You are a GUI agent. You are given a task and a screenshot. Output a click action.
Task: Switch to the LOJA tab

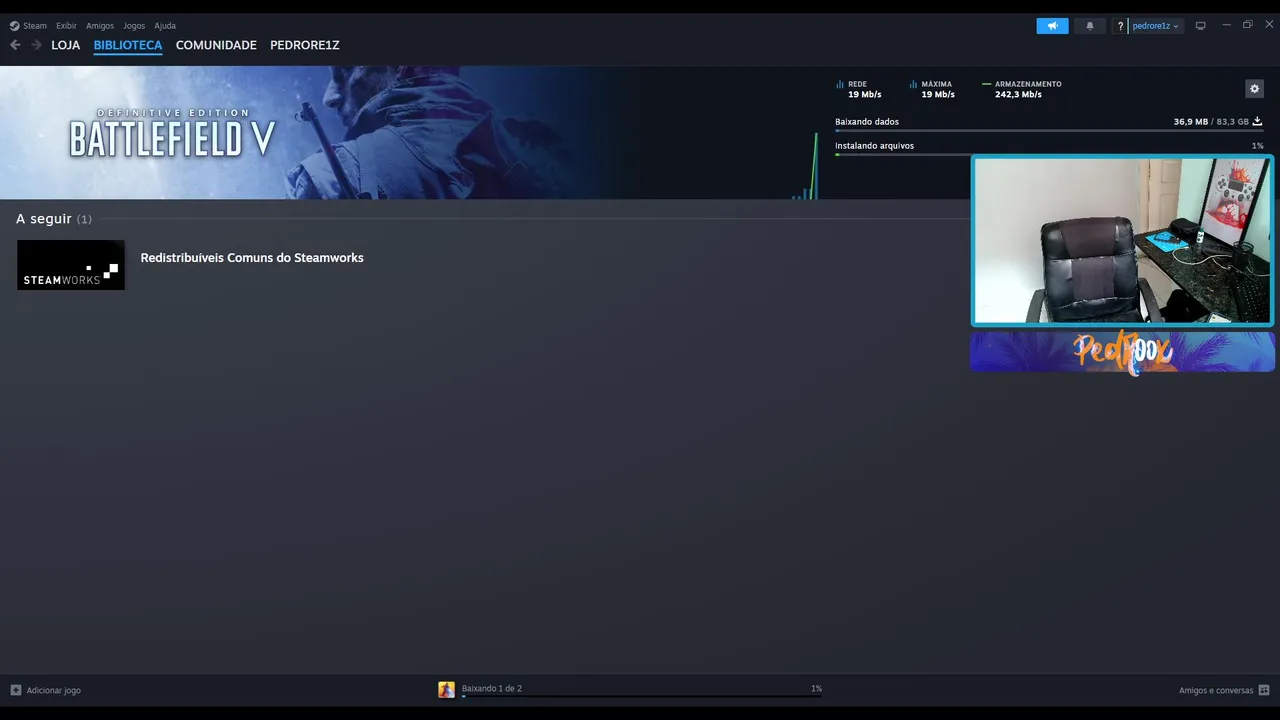66,45
